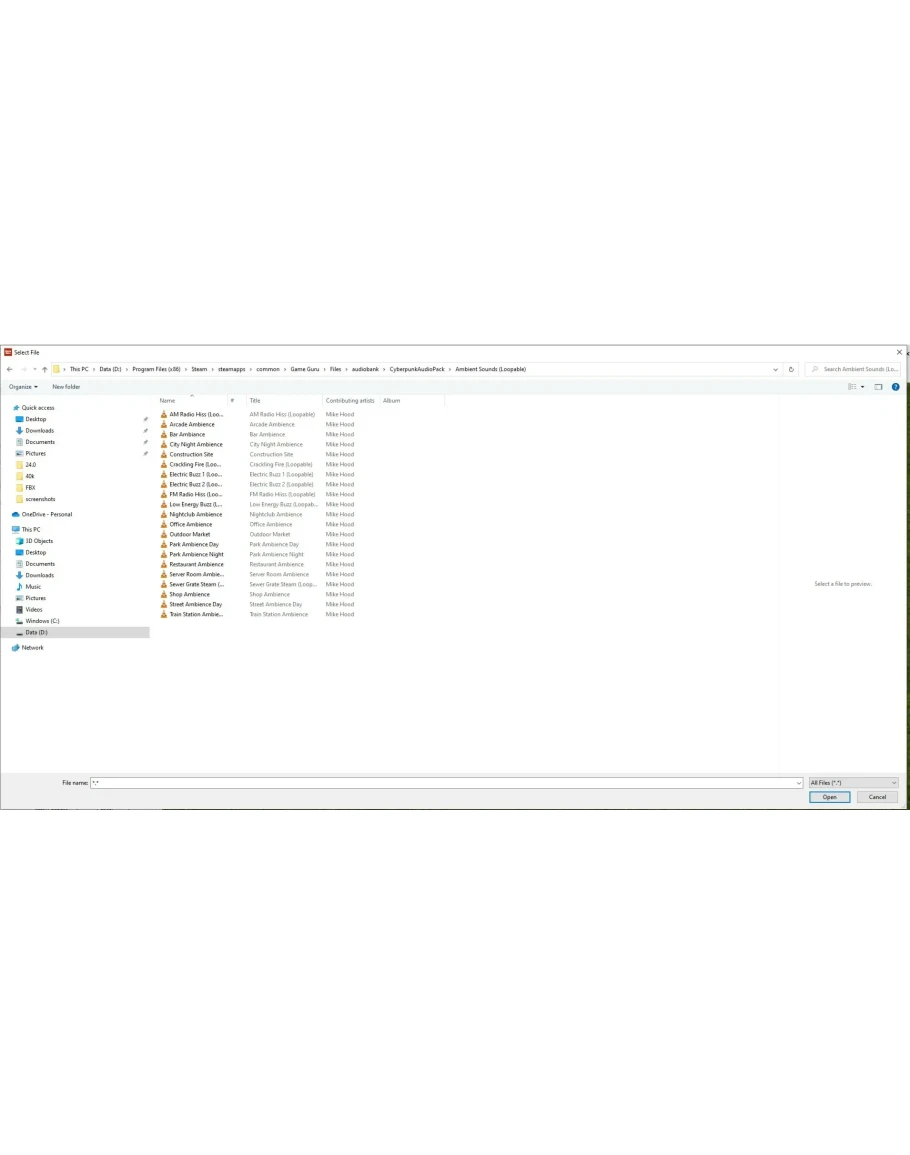Click the File name input field
Viewport: 910px width, 1155px height.
[x=445, y=783]
